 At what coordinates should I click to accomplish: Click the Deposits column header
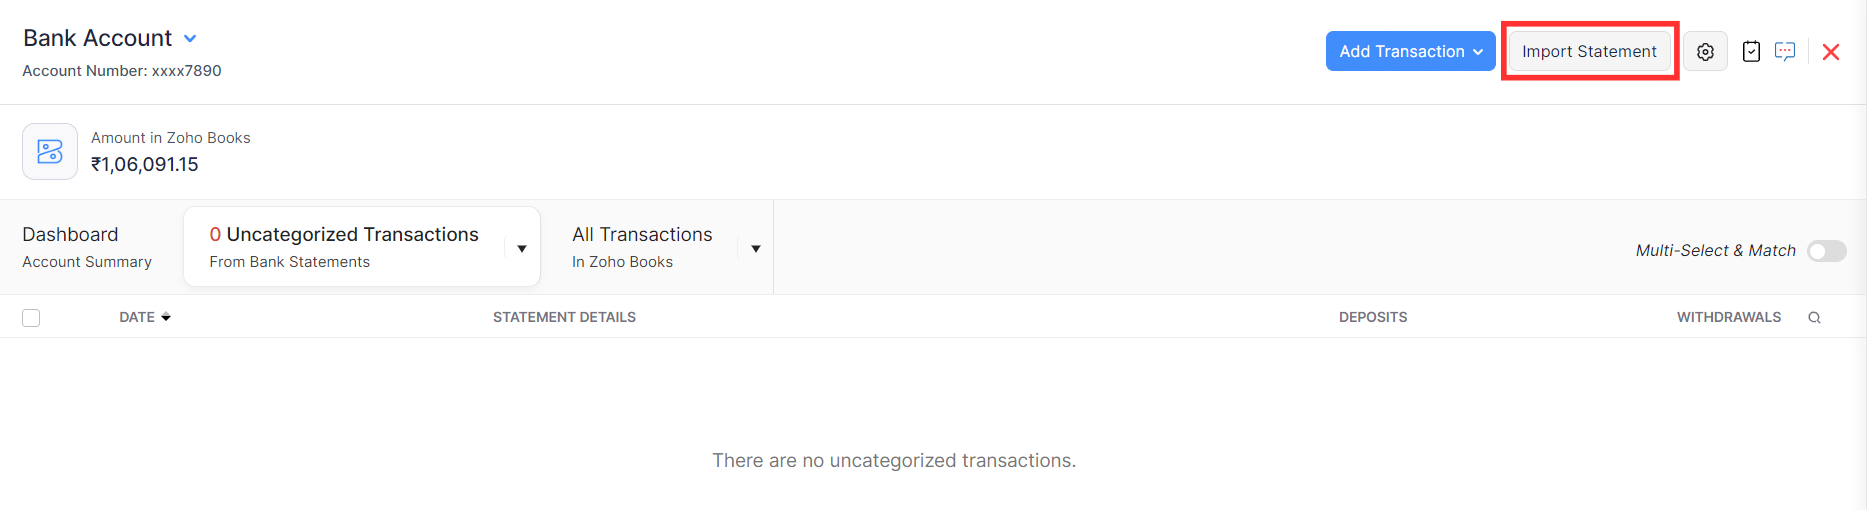(1372, 317)
